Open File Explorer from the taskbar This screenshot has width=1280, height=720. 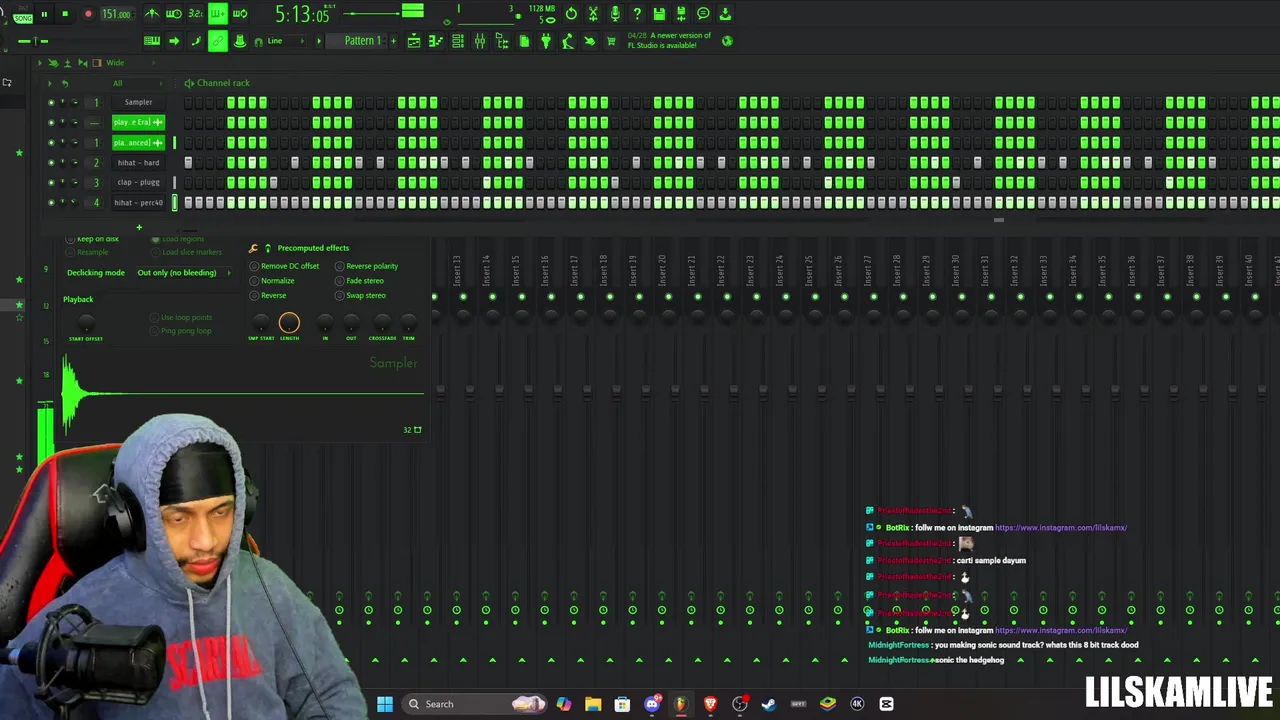[593, 704]
